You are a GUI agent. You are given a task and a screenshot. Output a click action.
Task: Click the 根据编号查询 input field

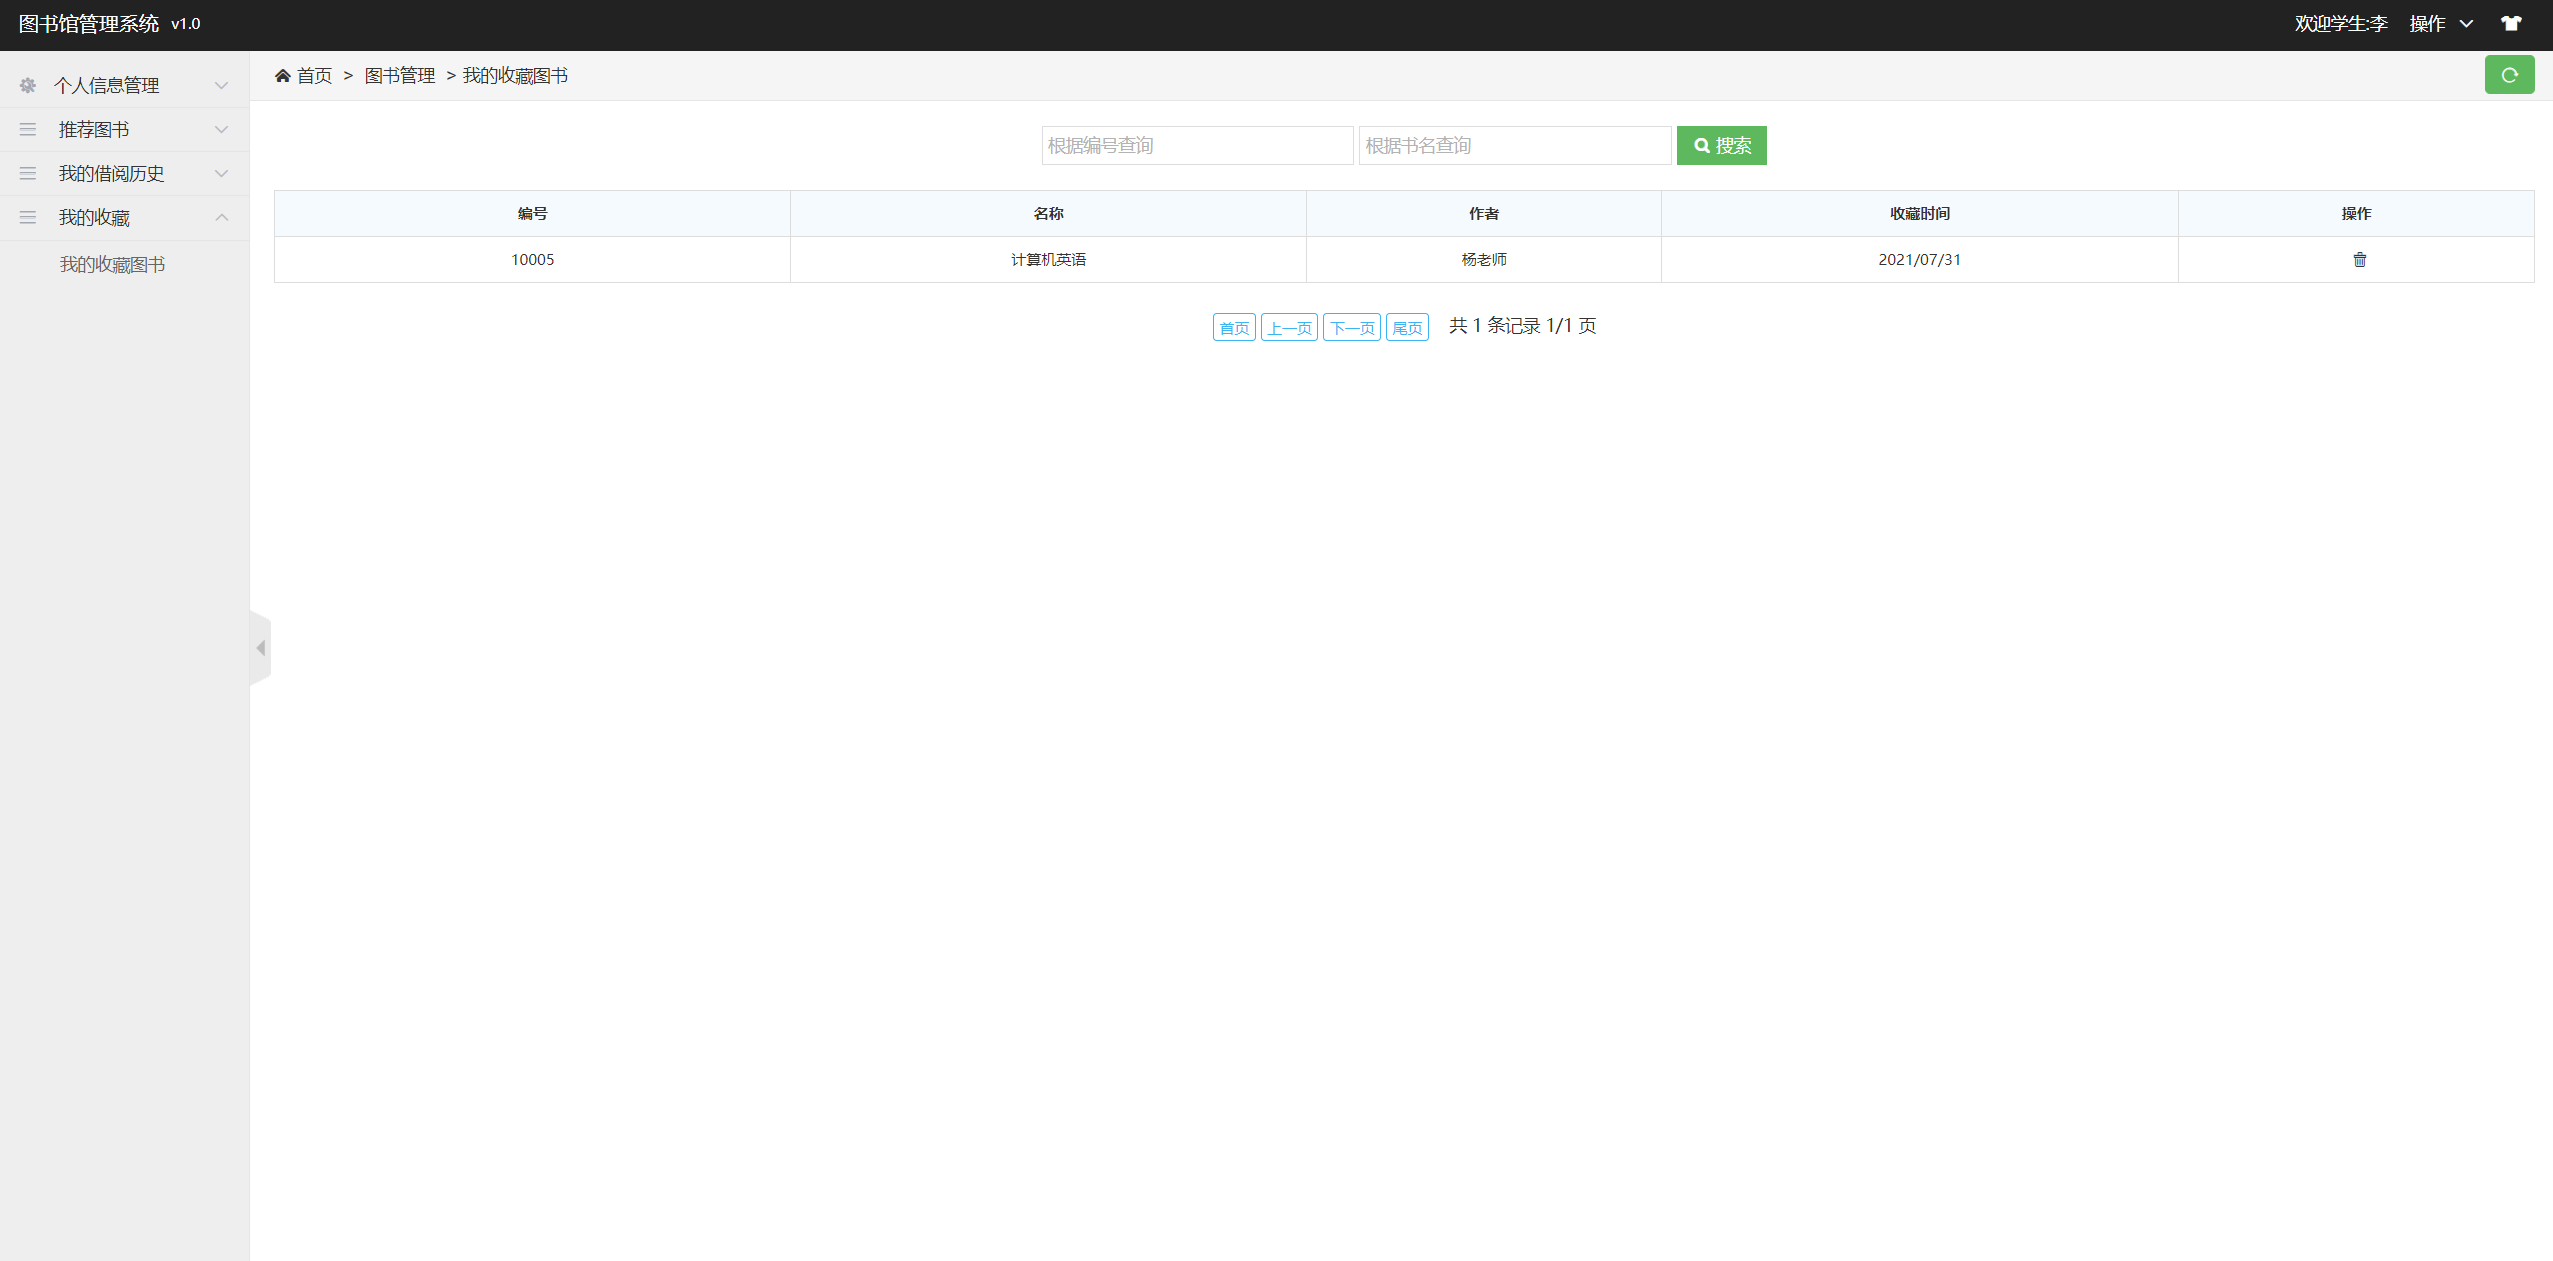(1197, 146)
